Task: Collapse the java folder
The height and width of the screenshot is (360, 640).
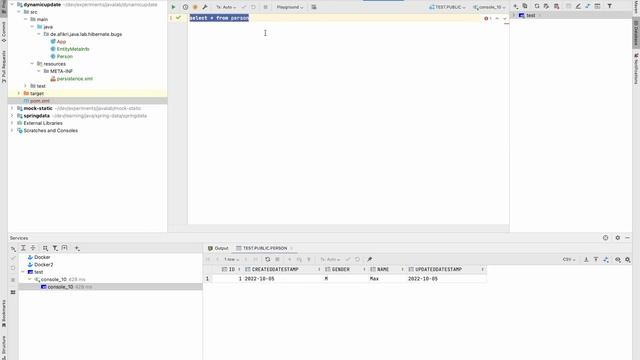Action: tap(32, 27)
